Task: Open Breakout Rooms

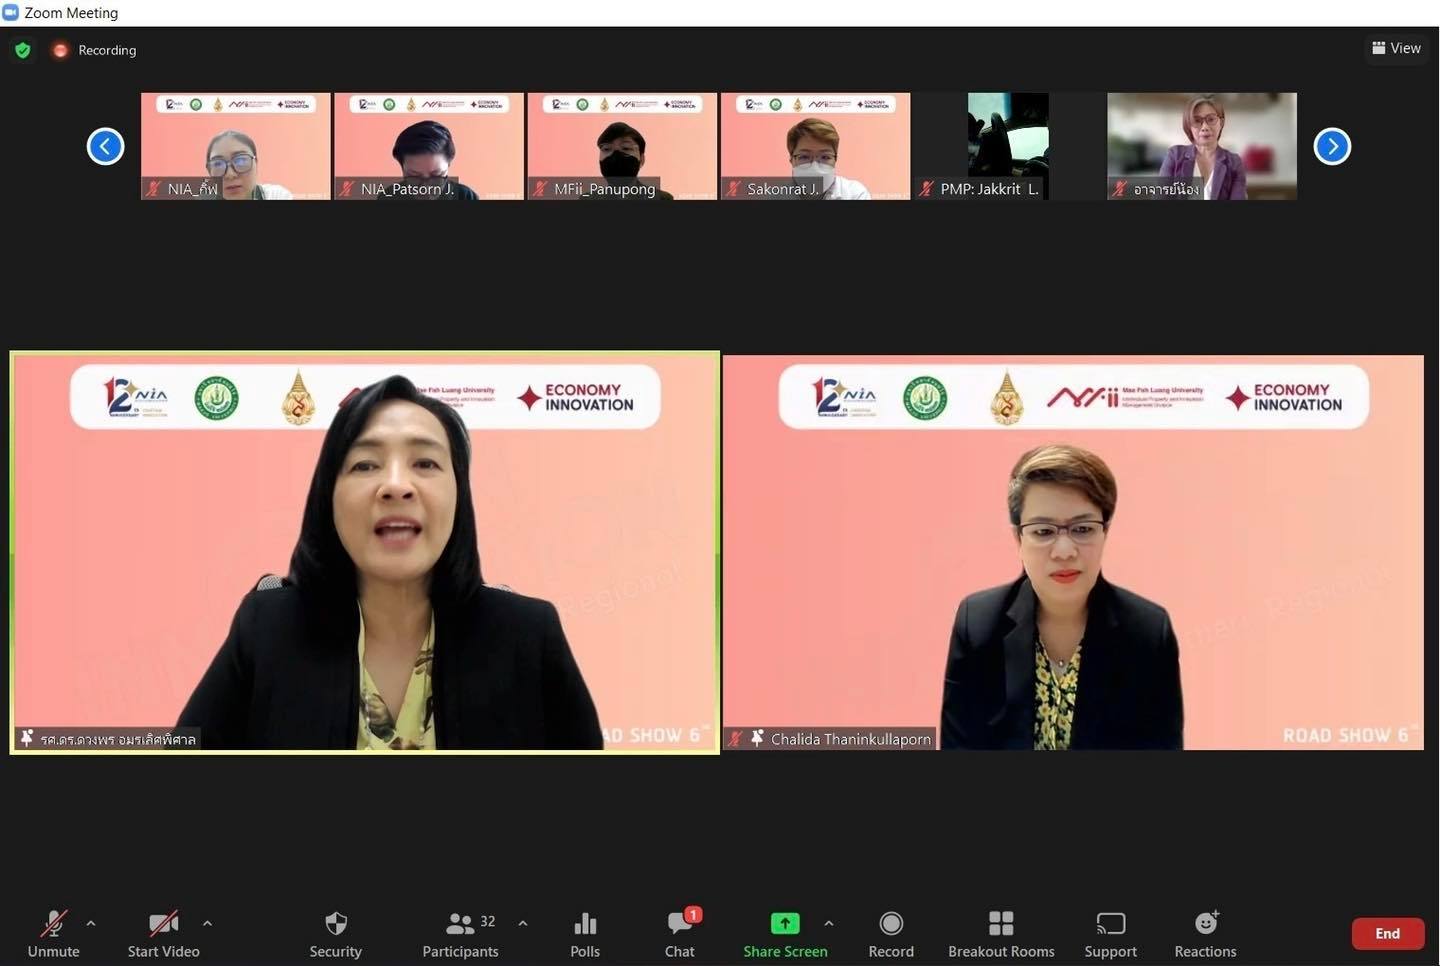Action: pyautogui.click(x=1001, y=934)
